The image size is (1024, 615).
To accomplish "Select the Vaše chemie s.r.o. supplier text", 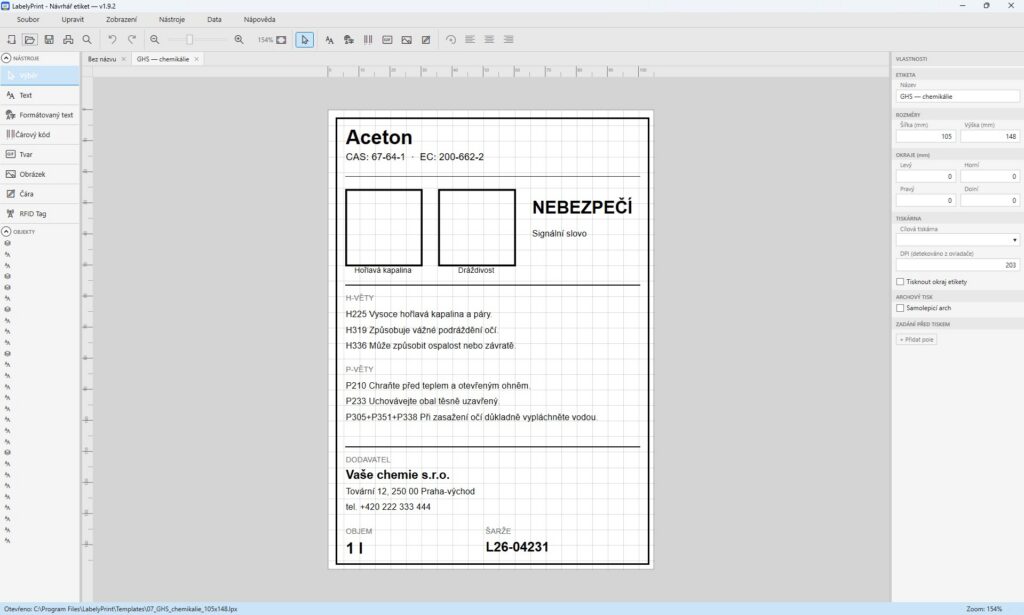I will tap(398, 475).
